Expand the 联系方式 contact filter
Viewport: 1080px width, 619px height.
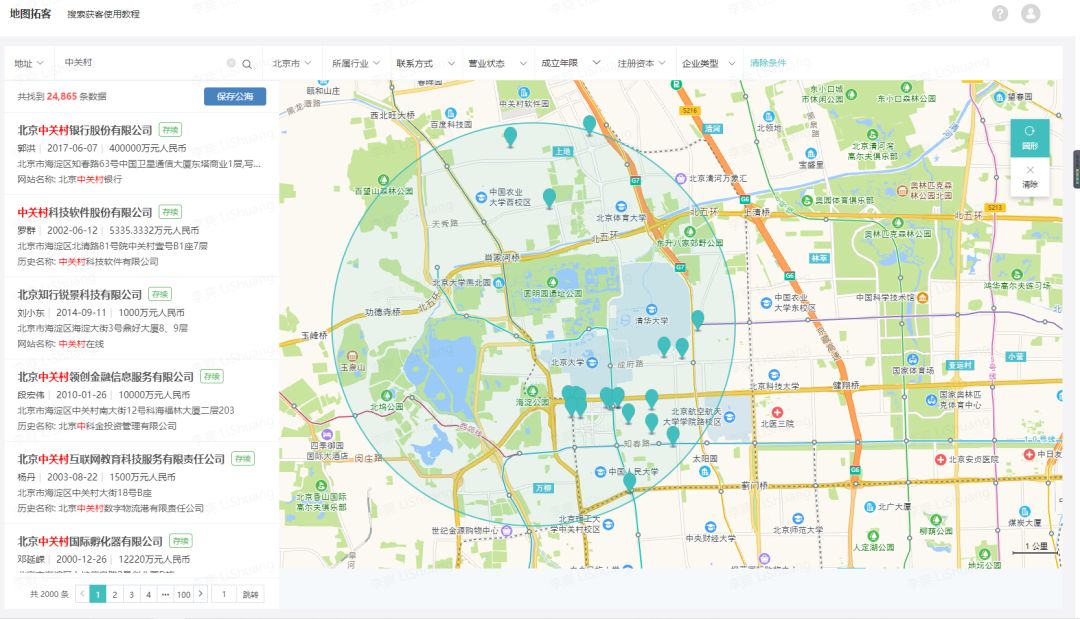click(x=425, y=63)
